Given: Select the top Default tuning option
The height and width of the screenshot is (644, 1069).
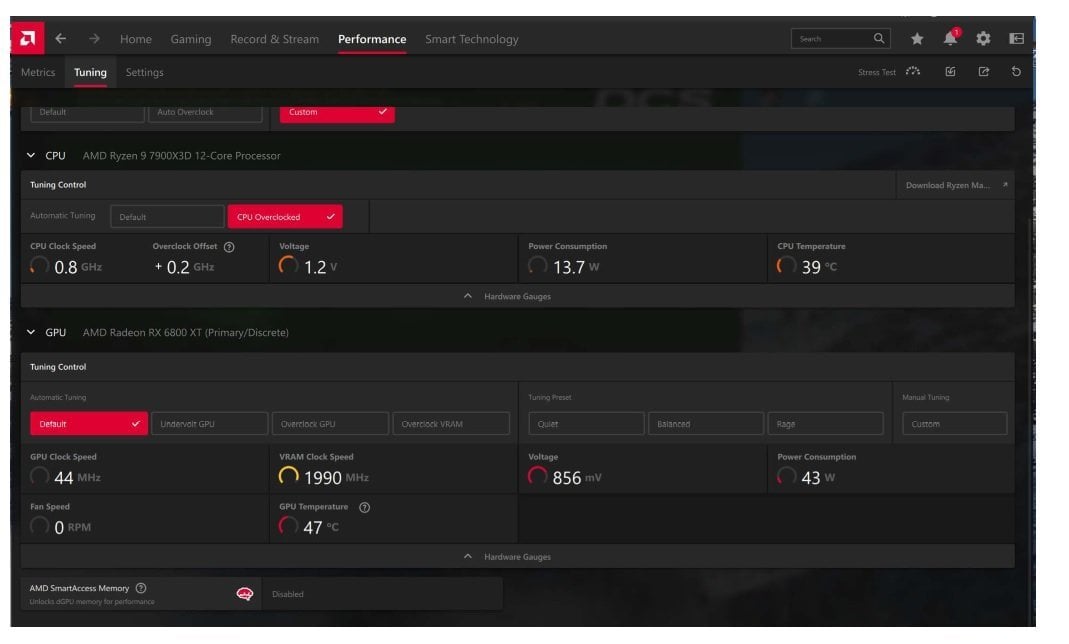Looking at the screenshot, I should (x=87, y=112).
